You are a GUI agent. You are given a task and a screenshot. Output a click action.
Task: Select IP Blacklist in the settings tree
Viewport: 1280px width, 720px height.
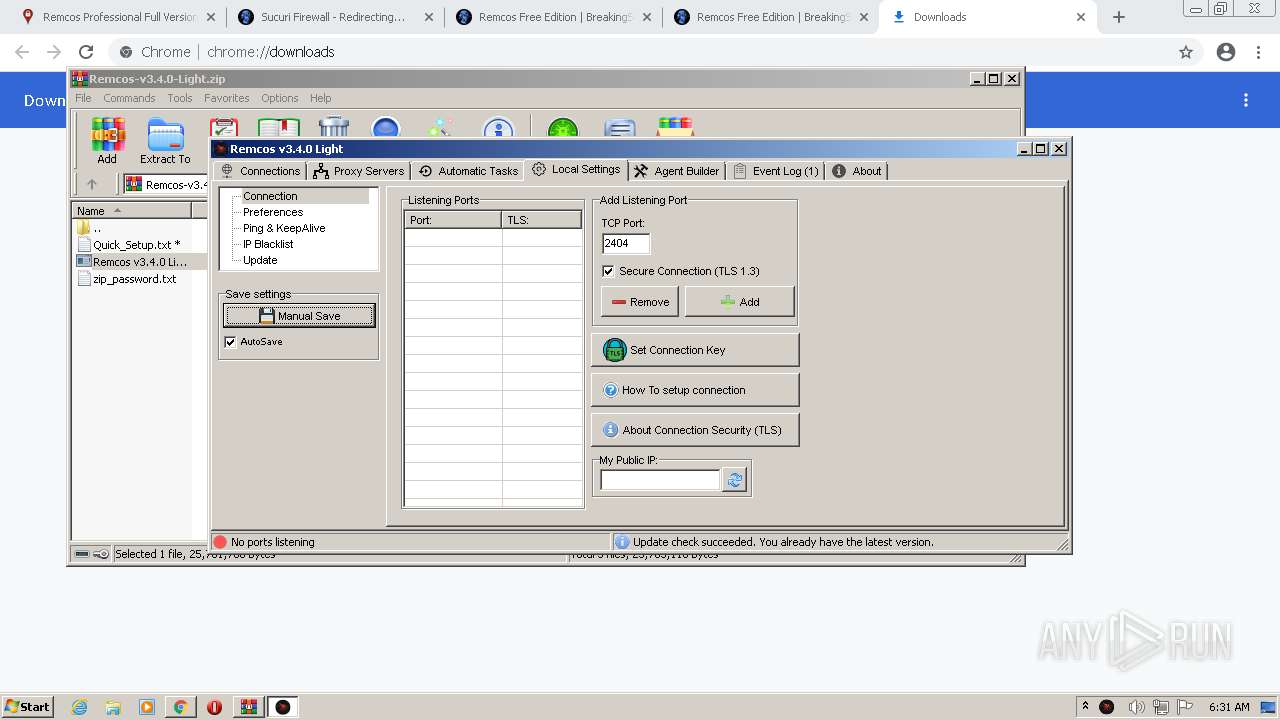coord(268,244)
